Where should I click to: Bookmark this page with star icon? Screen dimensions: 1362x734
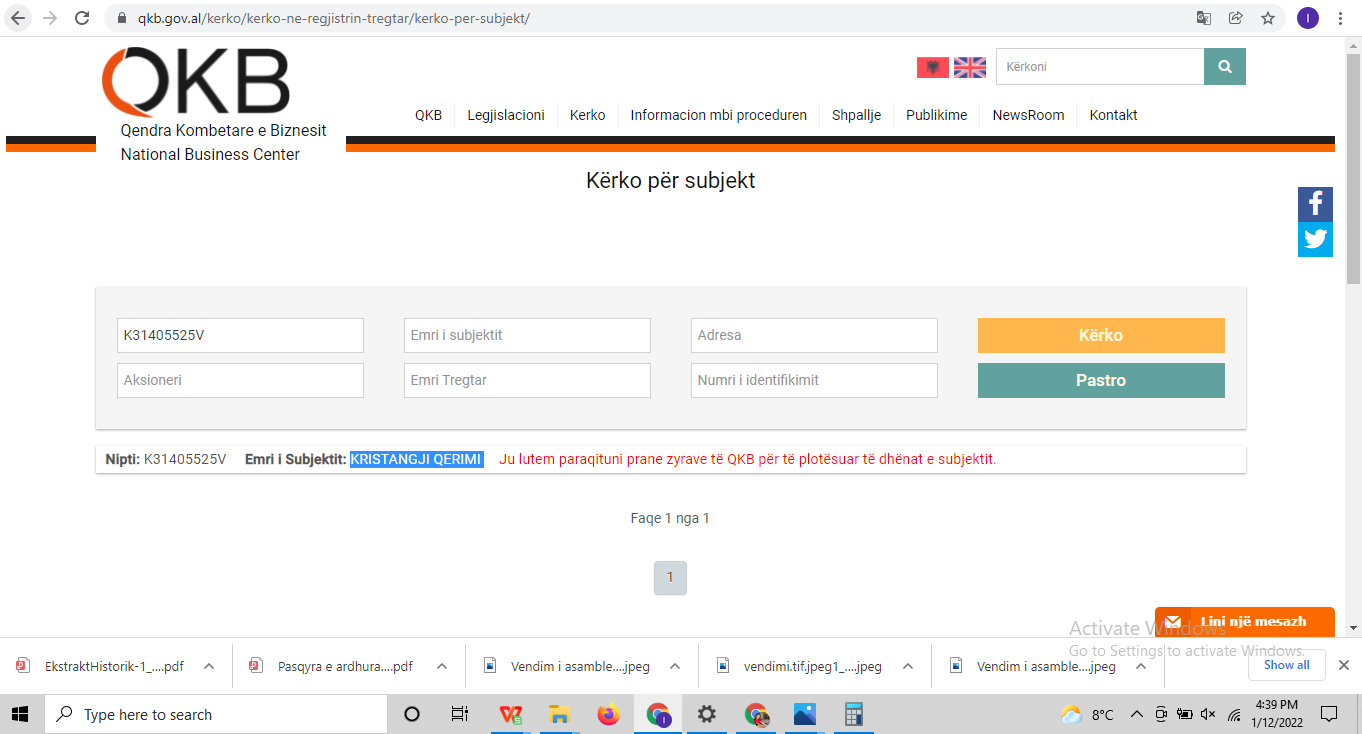(x=1268, y=18)
